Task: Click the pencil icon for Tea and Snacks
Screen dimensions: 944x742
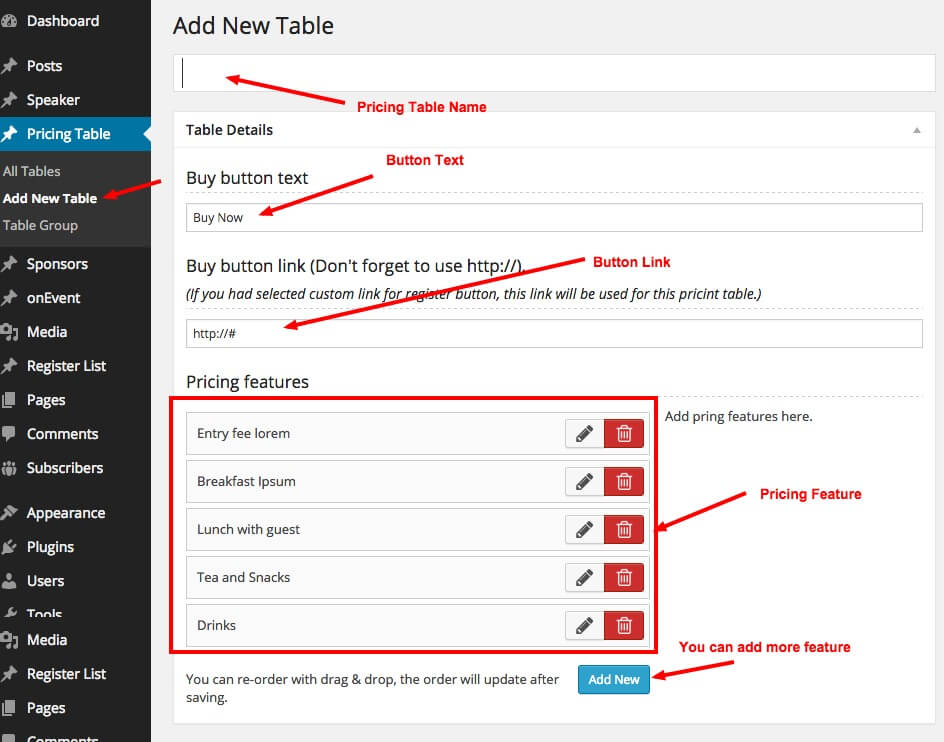Action: coord(585,577)
